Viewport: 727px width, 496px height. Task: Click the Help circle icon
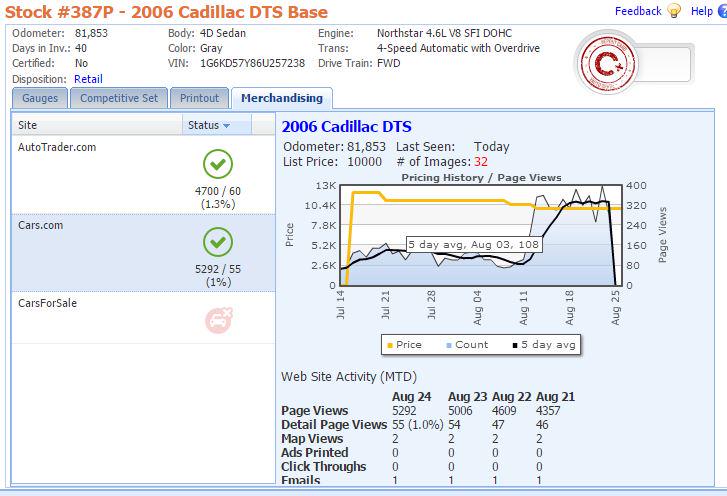click(x=722, y=11)
